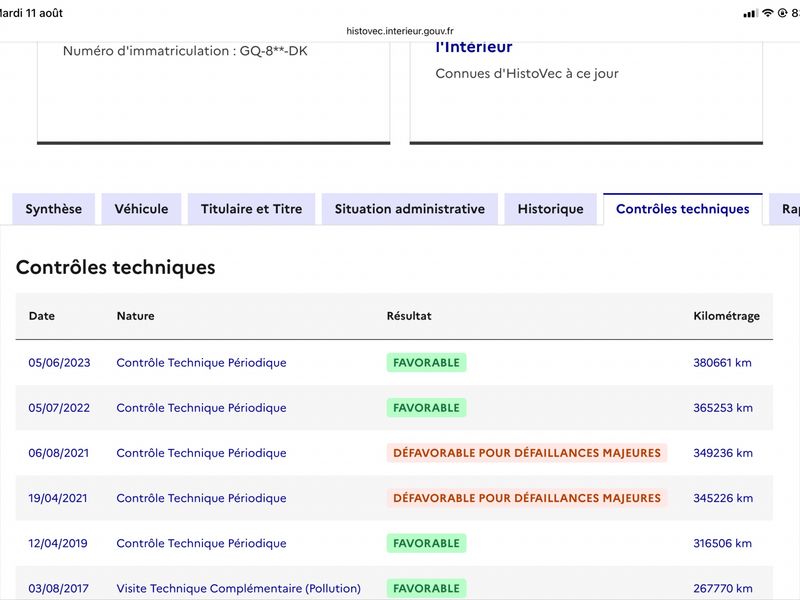Select the Contrôles techniques tab
Image resolution: width=800 pixels, height=600 pixels.
pos(683,209)
